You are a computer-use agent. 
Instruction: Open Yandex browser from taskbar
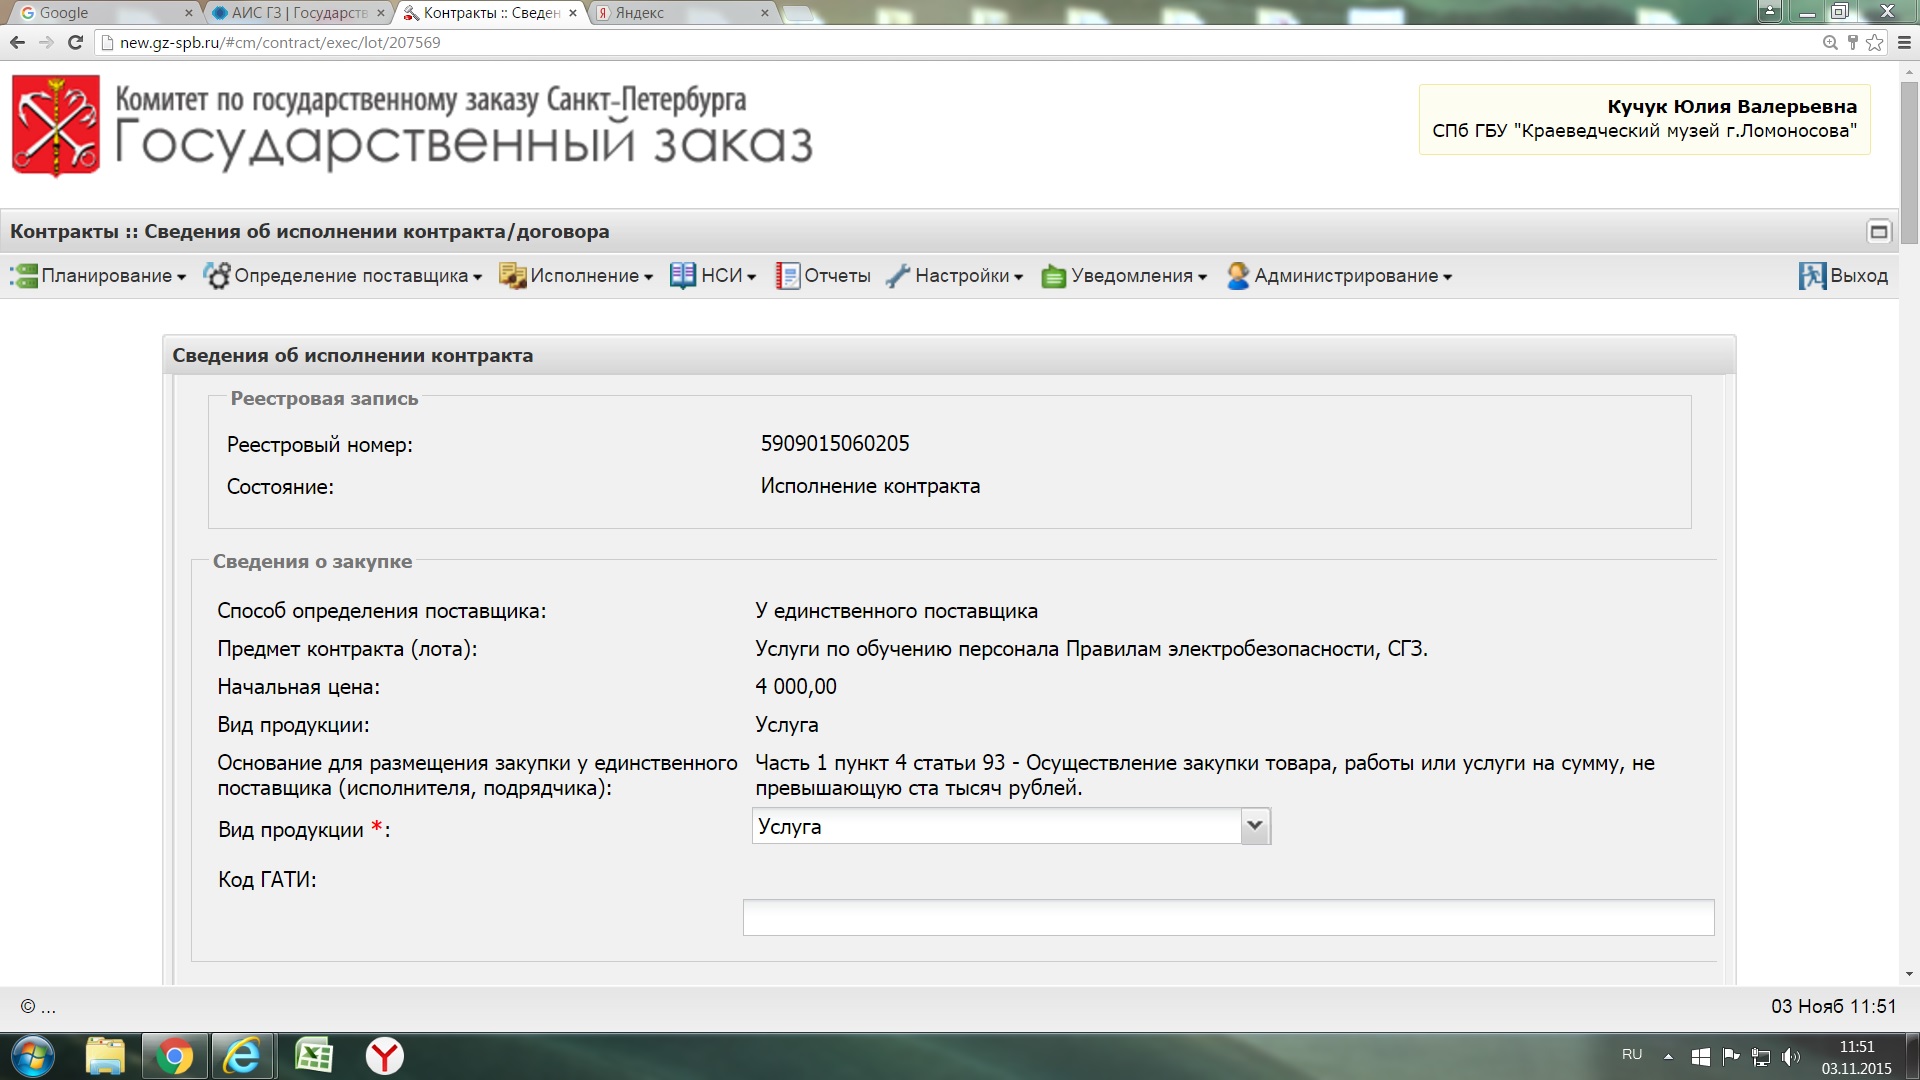pos(384,1056)
